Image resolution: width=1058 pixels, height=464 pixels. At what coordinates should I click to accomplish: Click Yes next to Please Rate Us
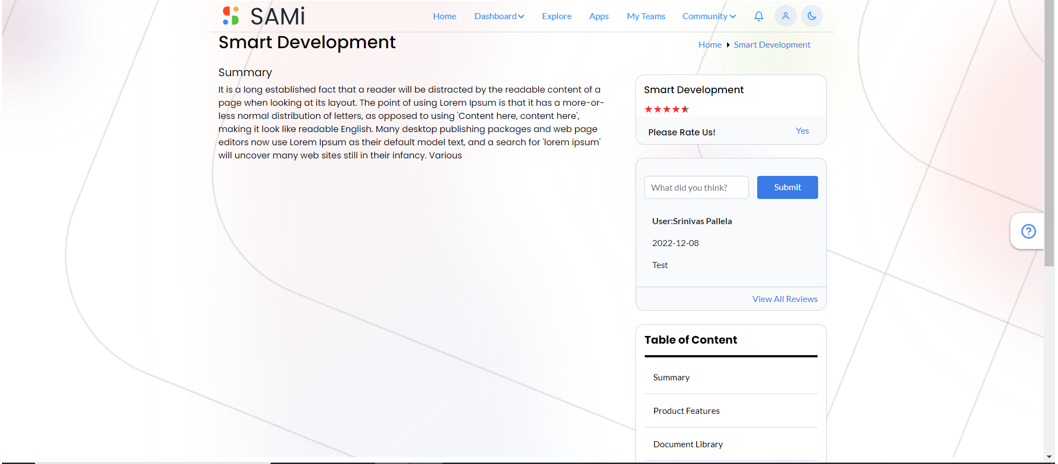pos(802,131)
